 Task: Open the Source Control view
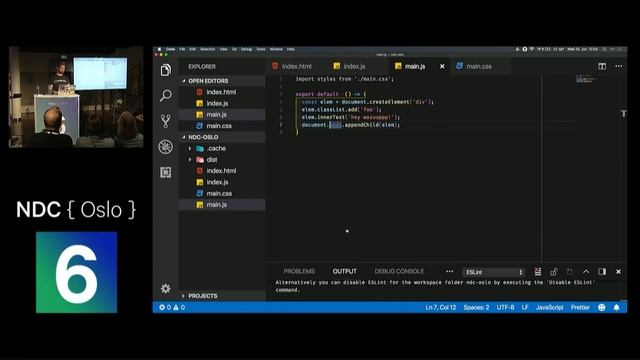pyautogui.click(x=165, y=121)
